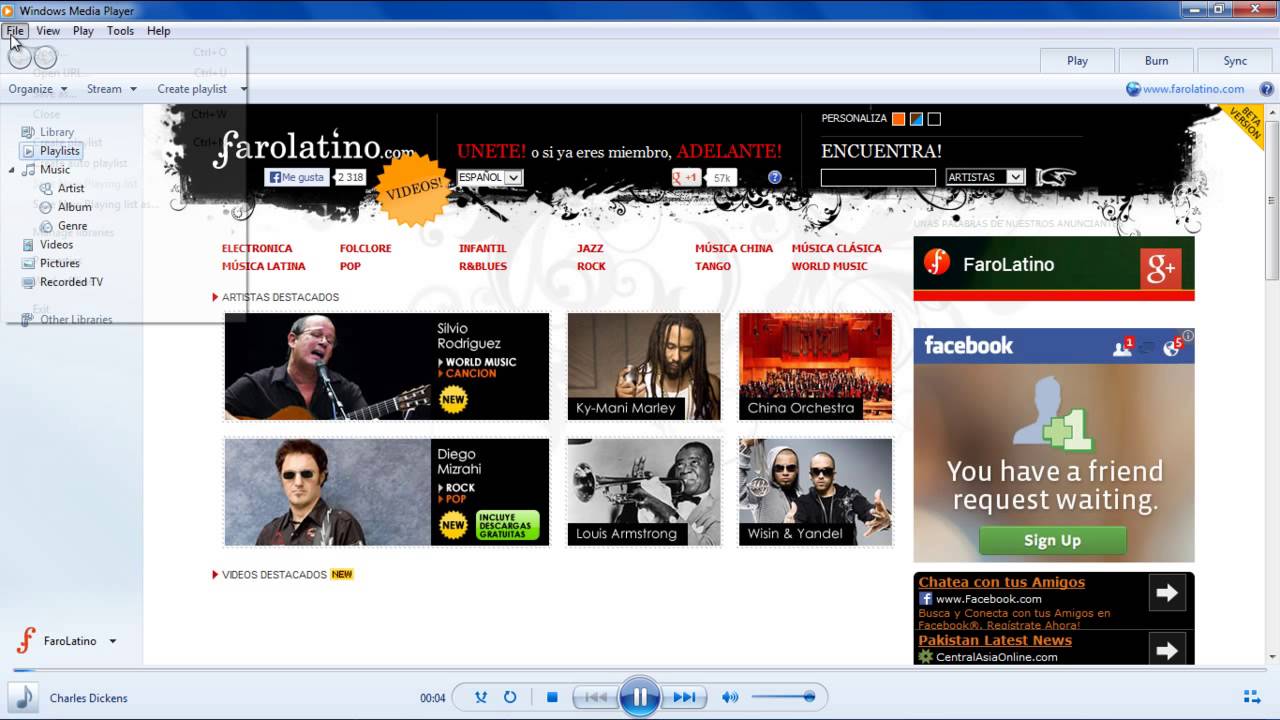The image size is (1280, 720).
Task: Select Playlists in the navigation pane
Action: (60, 151)
